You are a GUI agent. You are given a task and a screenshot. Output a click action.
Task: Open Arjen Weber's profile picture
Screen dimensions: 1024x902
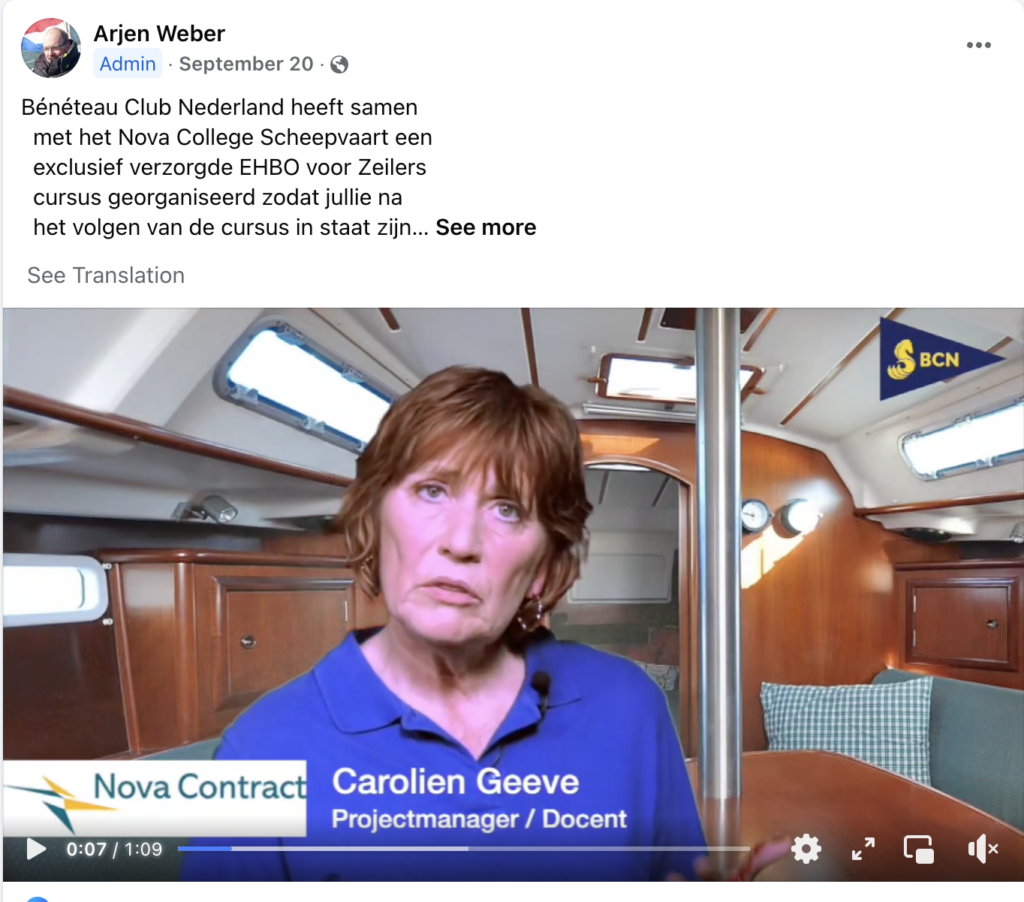[x=51, y=48]
